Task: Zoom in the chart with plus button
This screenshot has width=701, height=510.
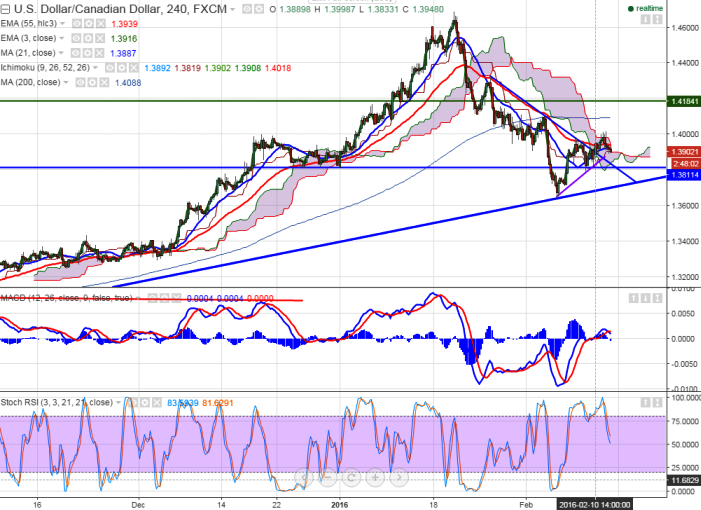Action: pos(375,478)
